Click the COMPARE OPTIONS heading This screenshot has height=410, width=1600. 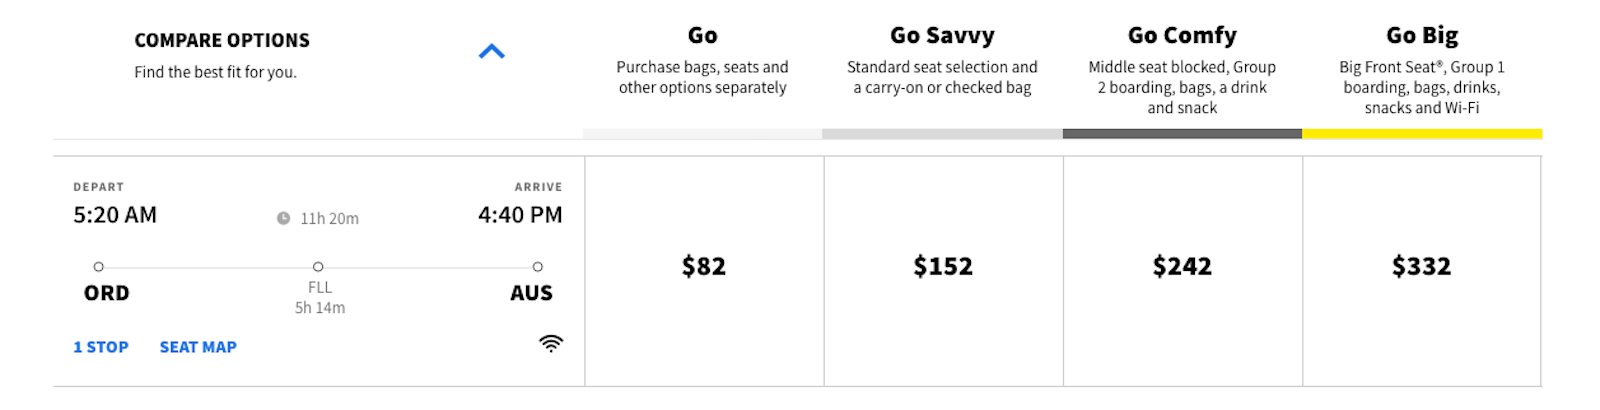222,41
